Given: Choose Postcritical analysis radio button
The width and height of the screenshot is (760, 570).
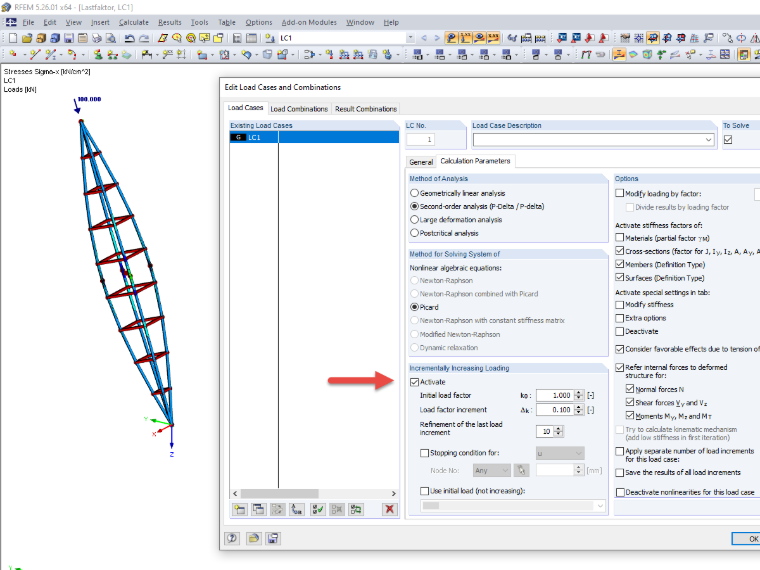Looking at the screenshot, I should tap(414, 233).
